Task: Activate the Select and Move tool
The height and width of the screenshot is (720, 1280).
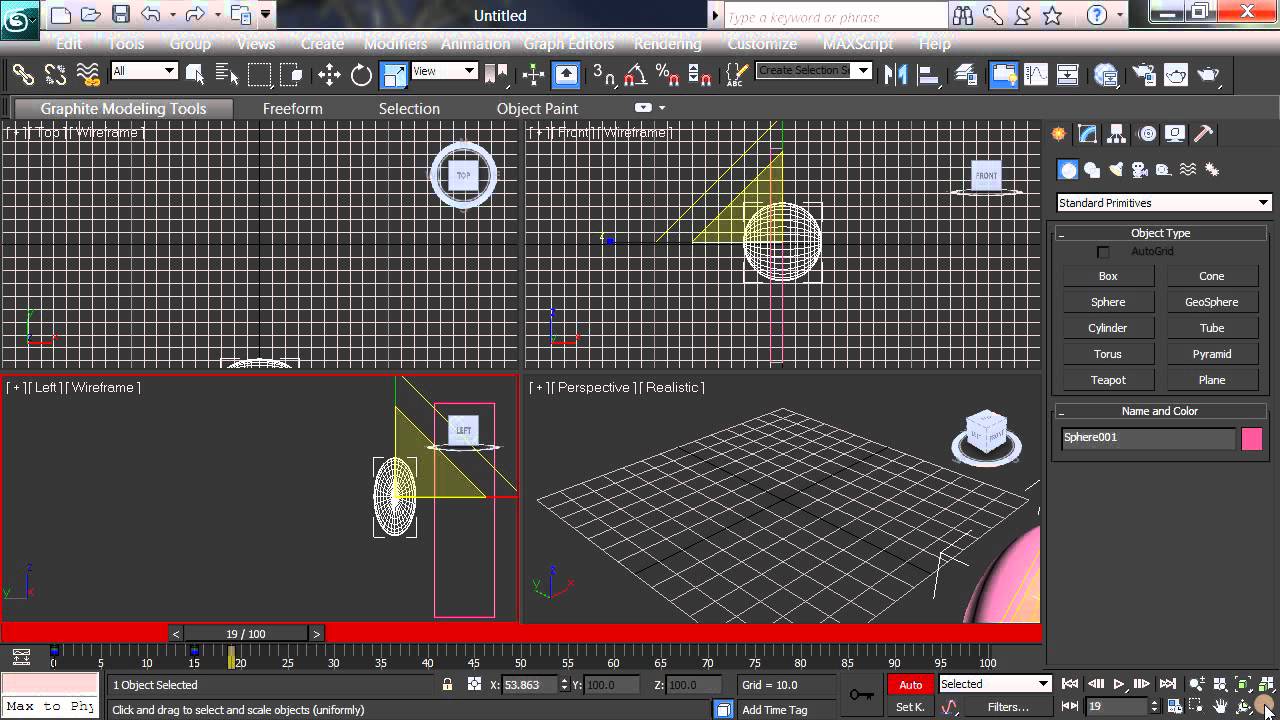Action: tap(329, 74)
